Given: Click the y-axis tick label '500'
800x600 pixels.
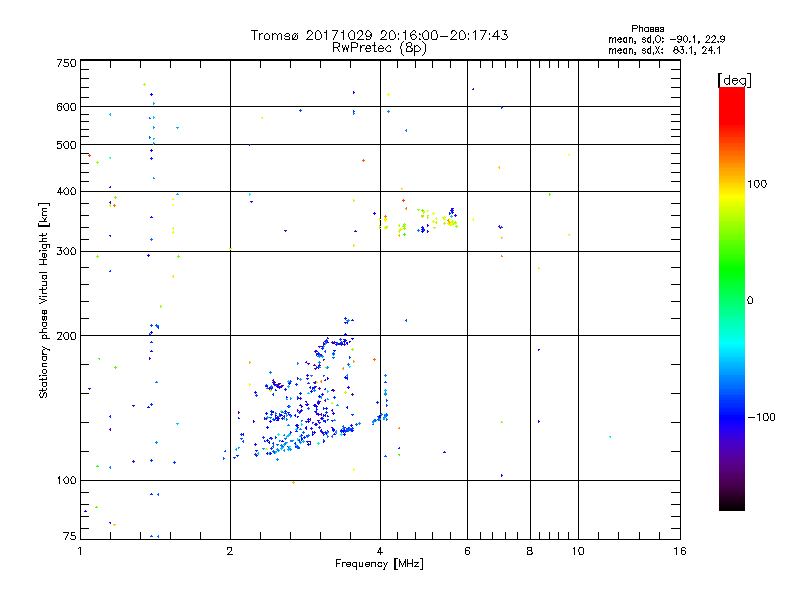Looking at the screenshot, I should click(x=66, y=145).
